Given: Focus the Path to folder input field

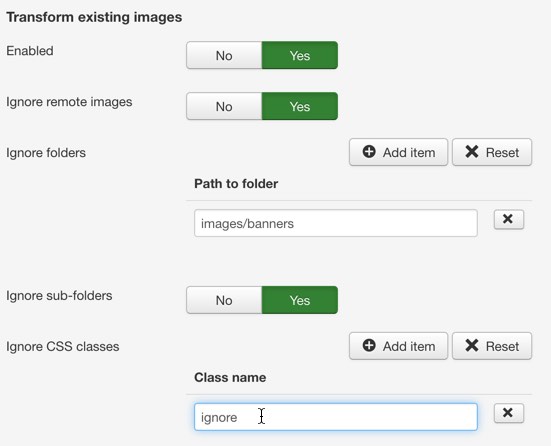Looking at the screenshot, I should (336, 223).
